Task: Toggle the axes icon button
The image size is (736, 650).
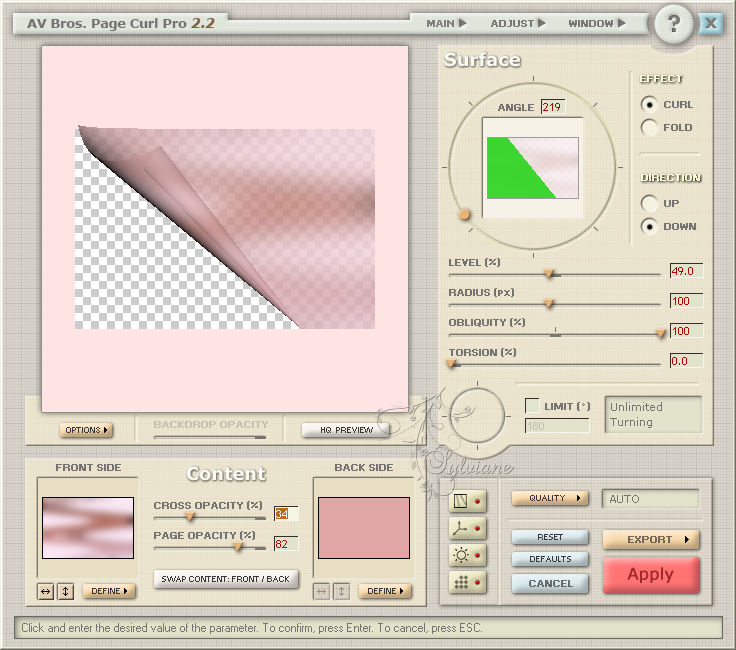Action: point(467,528)
